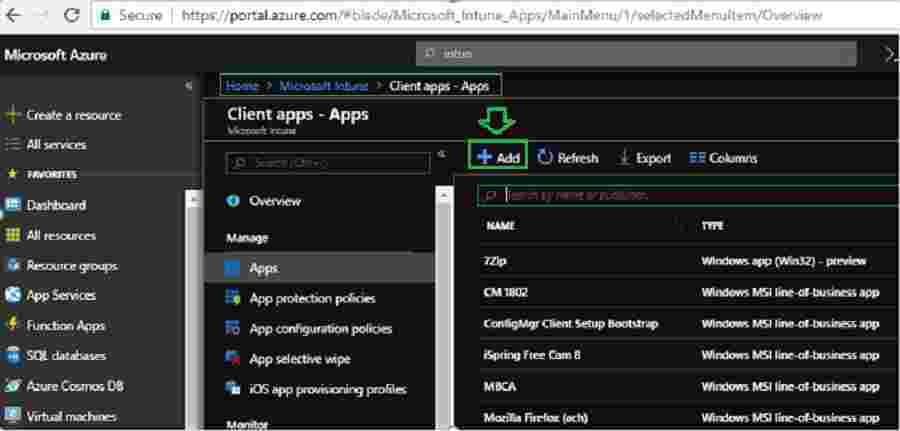Open the SQL databases icon
Image resolution: width=900 pixels, height=431 pixels.
[13, 356]
